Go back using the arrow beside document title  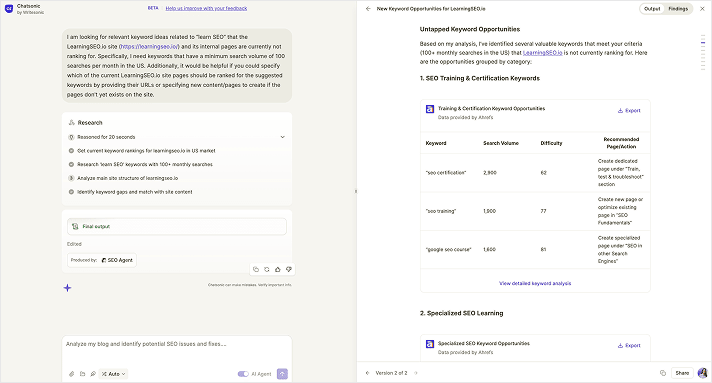click(x=368, y=9)
